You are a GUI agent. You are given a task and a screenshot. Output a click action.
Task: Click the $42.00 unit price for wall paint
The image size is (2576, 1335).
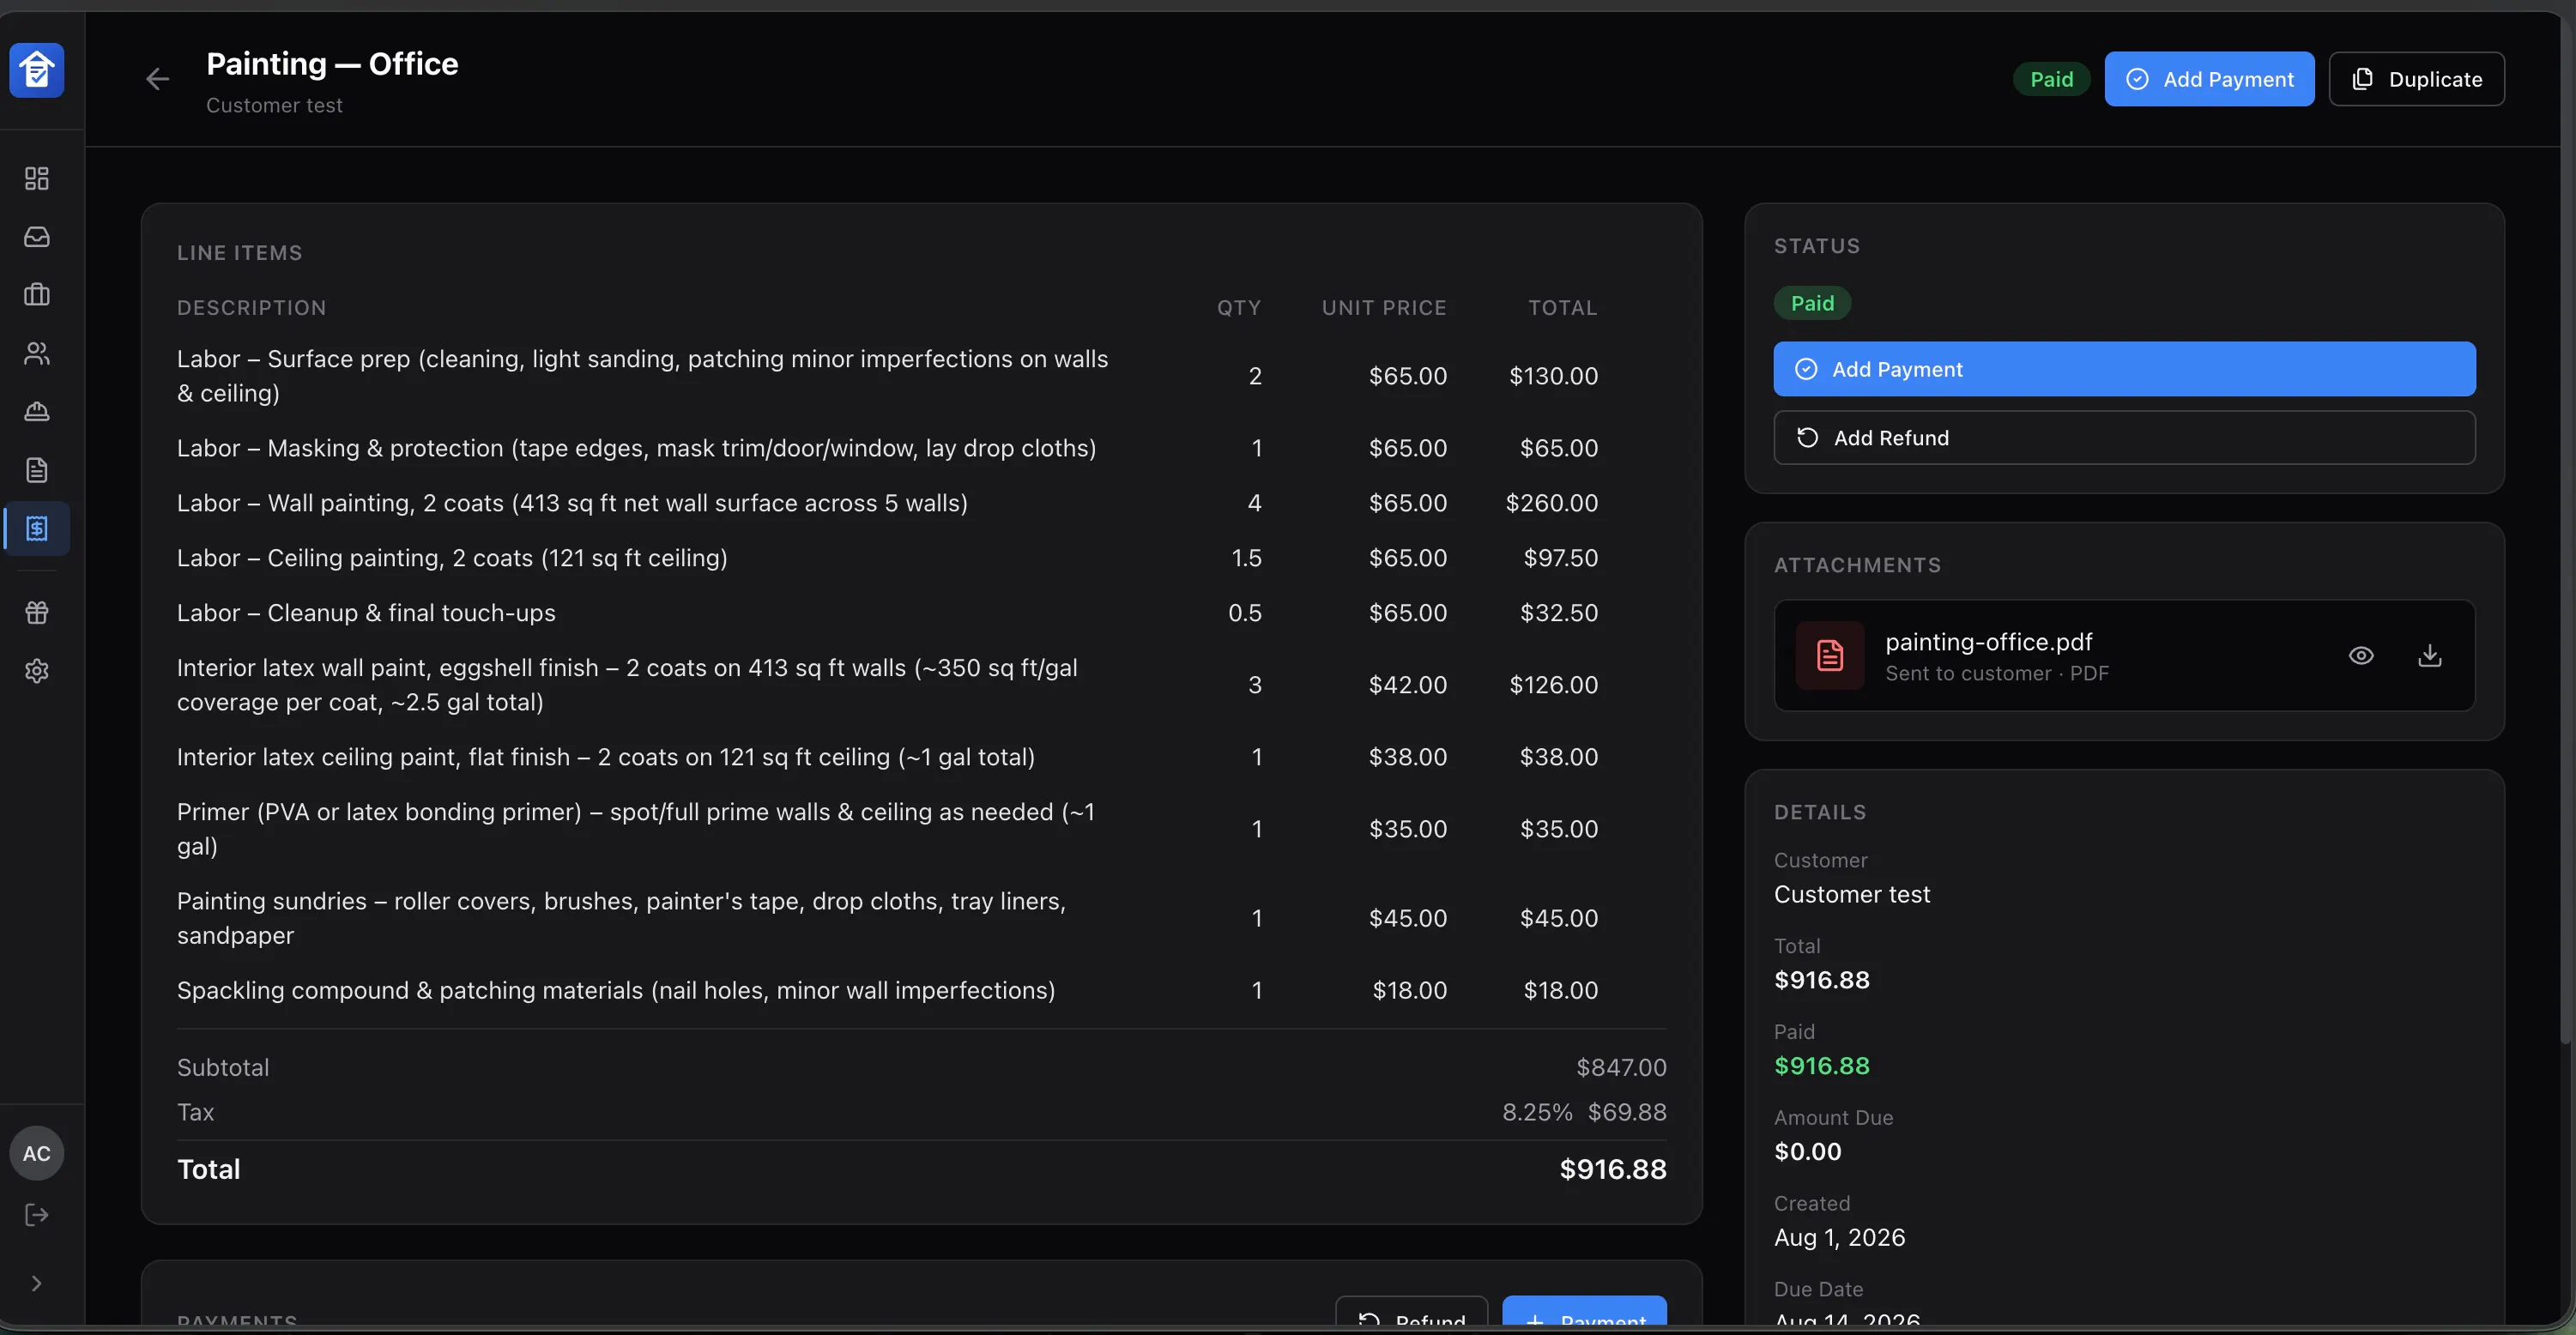point(1407,685)
